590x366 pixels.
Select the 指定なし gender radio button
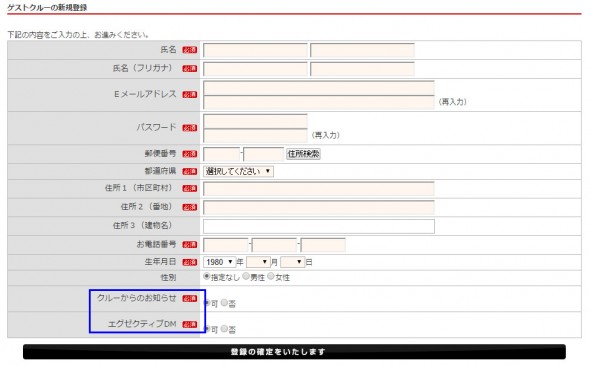coord(207,276)
